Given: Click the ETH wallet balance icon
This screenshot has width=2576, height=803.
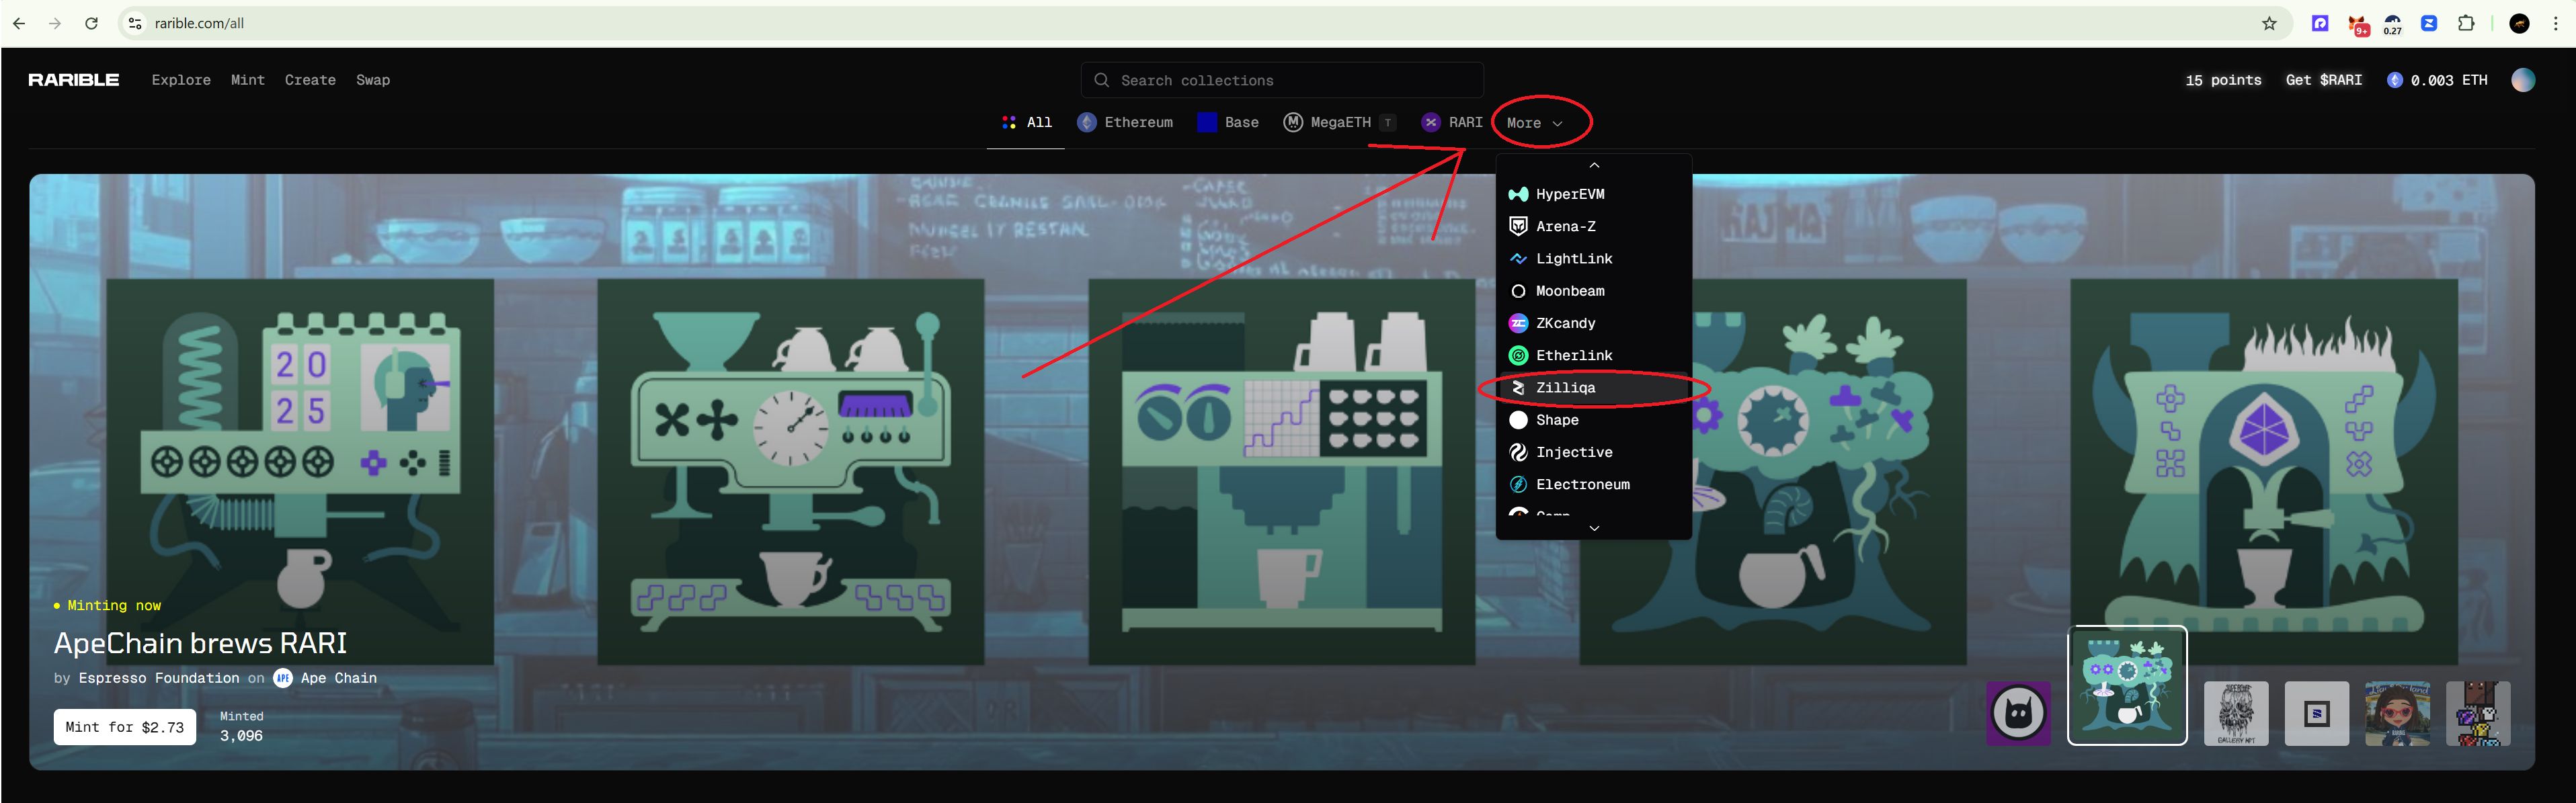Looking at the screenshot, I should pyautogui.click(x=2394, y=80).
